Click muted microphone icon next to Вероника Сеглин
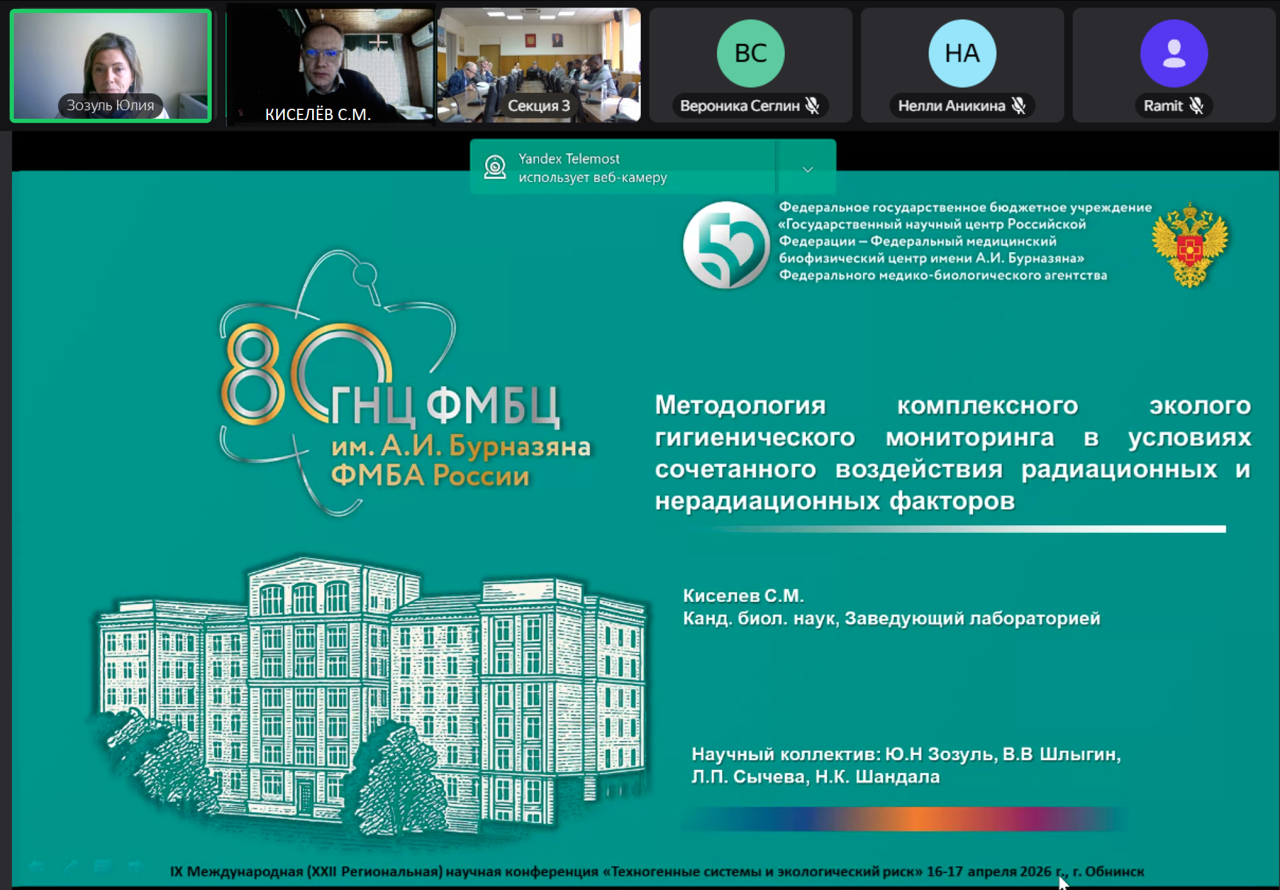Image resolution: width=1280 pixels, height=890 pixels. click(x=813, y=106)
